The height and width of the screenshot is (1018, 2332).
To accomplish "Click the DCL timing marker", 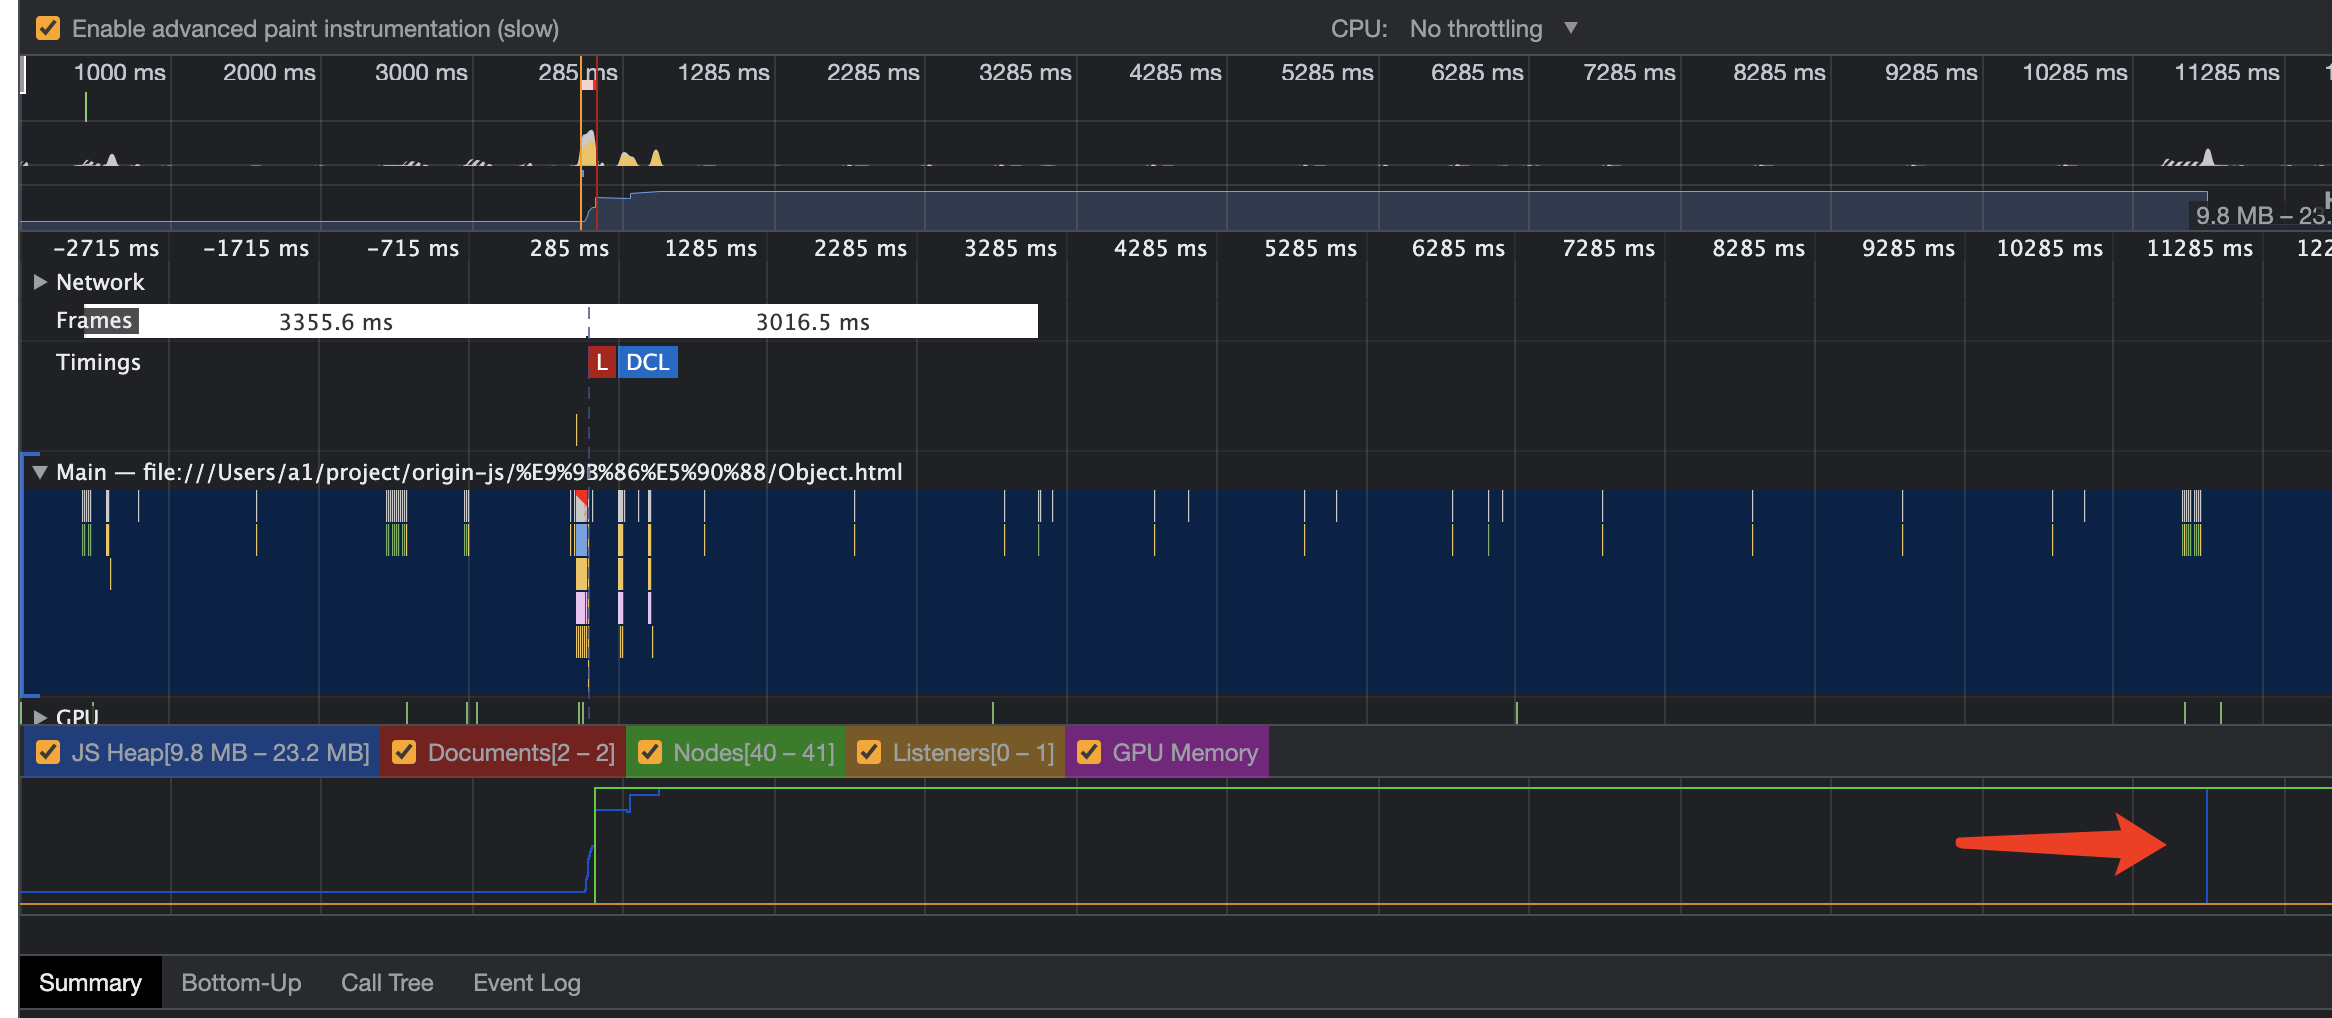I will [647, 362].
